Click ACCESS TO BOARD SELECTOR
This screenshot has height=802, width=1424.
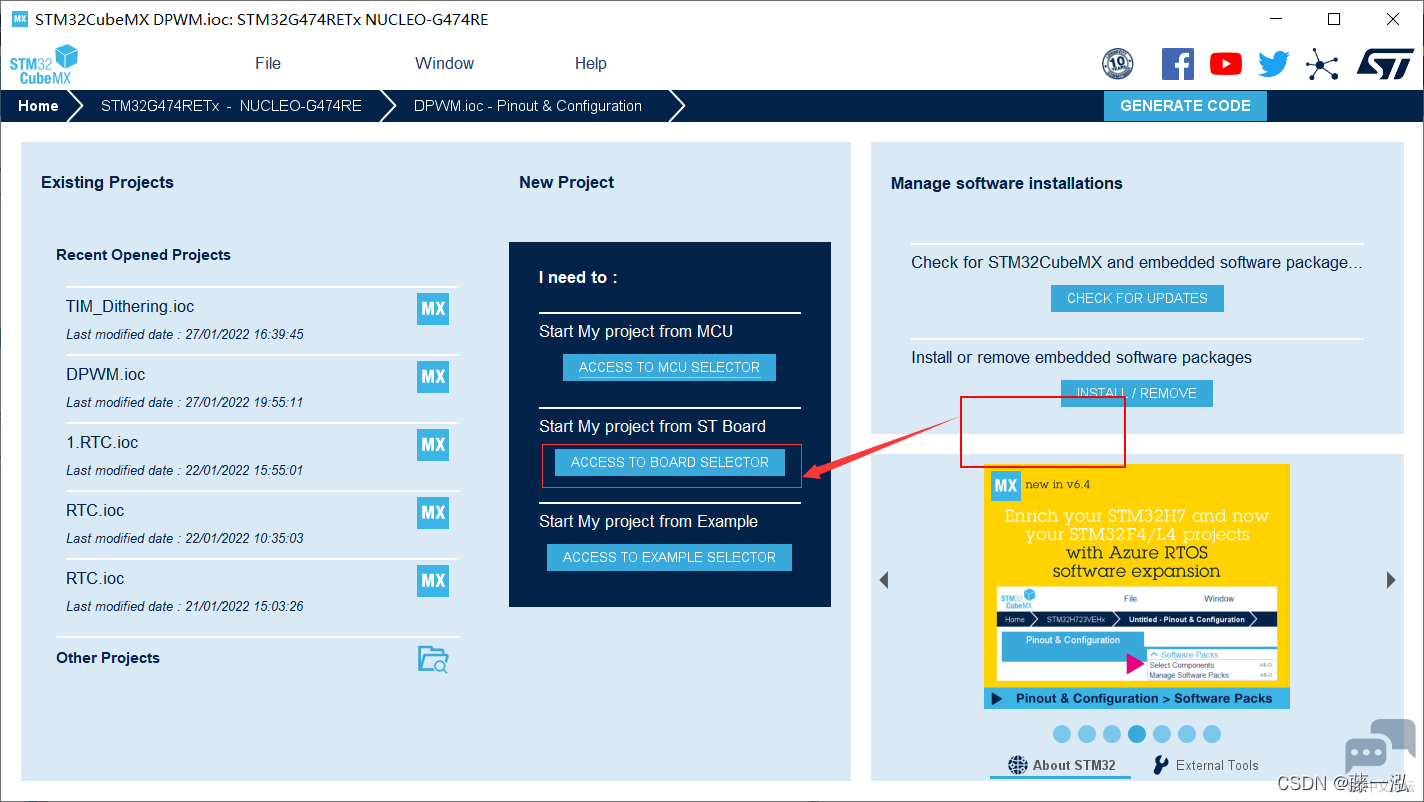pos(670,462)
